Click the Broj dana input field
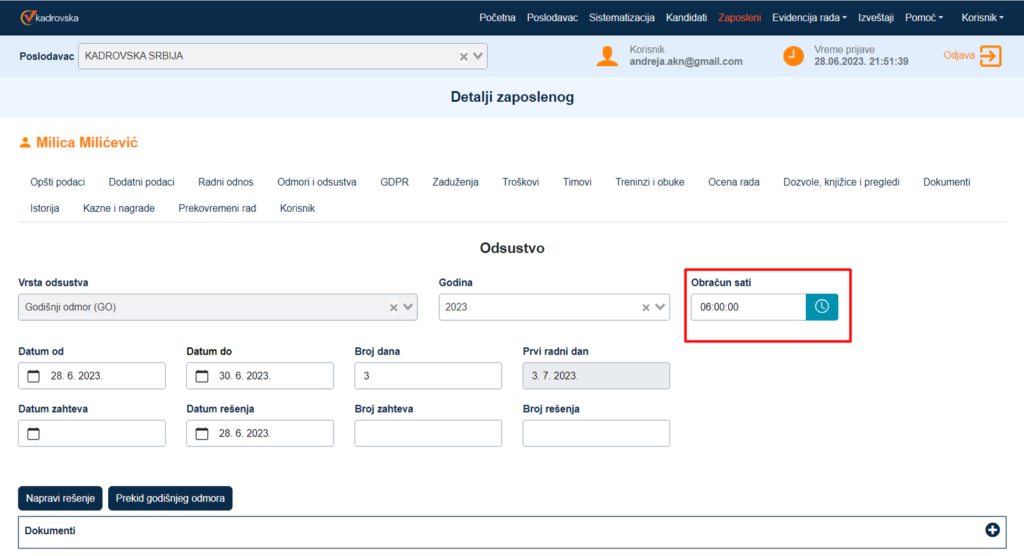The height and width of the screenshot is (556, 1024). (428, 376)
